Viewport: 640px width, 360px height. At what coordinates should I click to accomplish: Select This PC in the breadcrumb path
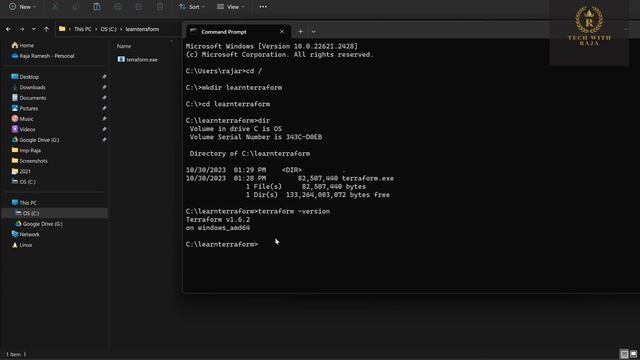83,29
